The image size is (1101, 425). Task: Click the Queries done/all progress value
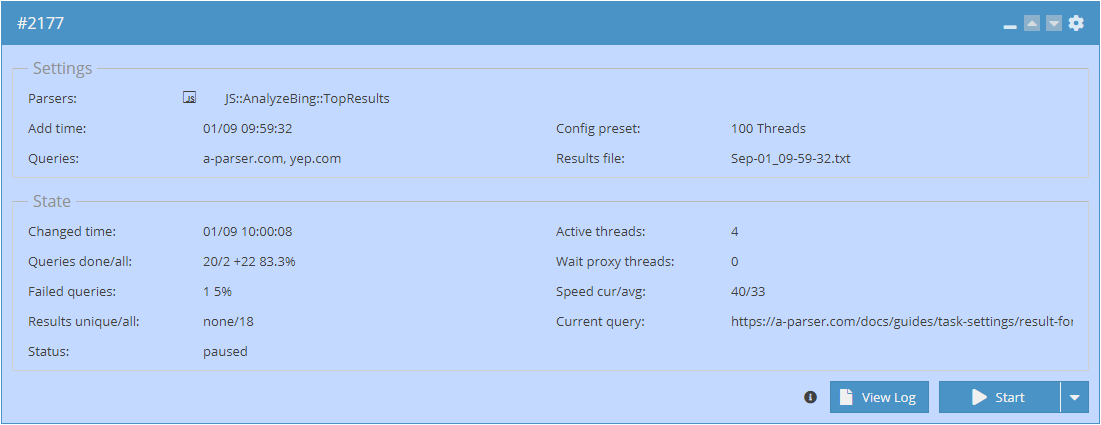pyautogui.click(x=249, y=262)
